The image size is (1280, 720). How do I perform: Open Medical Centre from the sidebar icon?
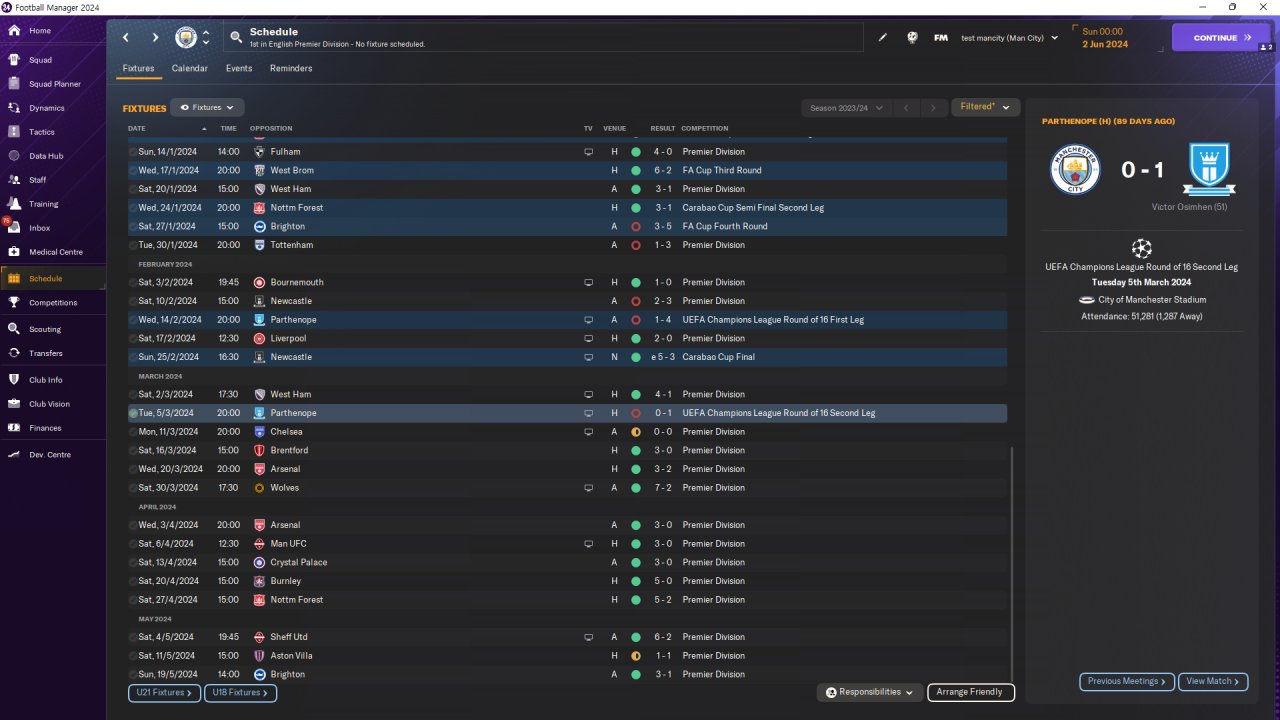click(14, 252)
